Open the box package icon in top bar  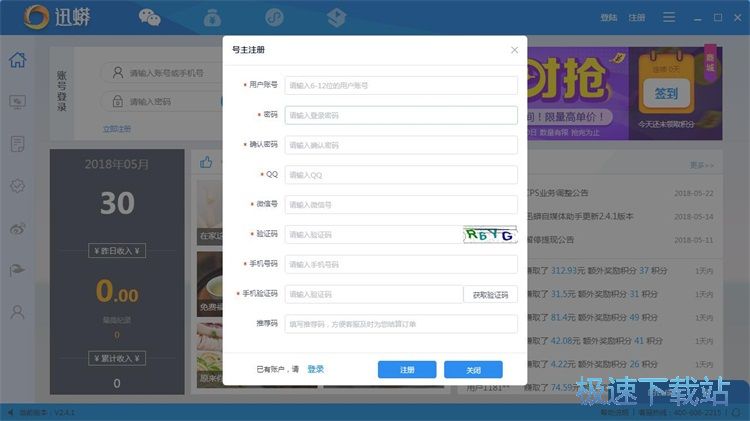point(337,18)
